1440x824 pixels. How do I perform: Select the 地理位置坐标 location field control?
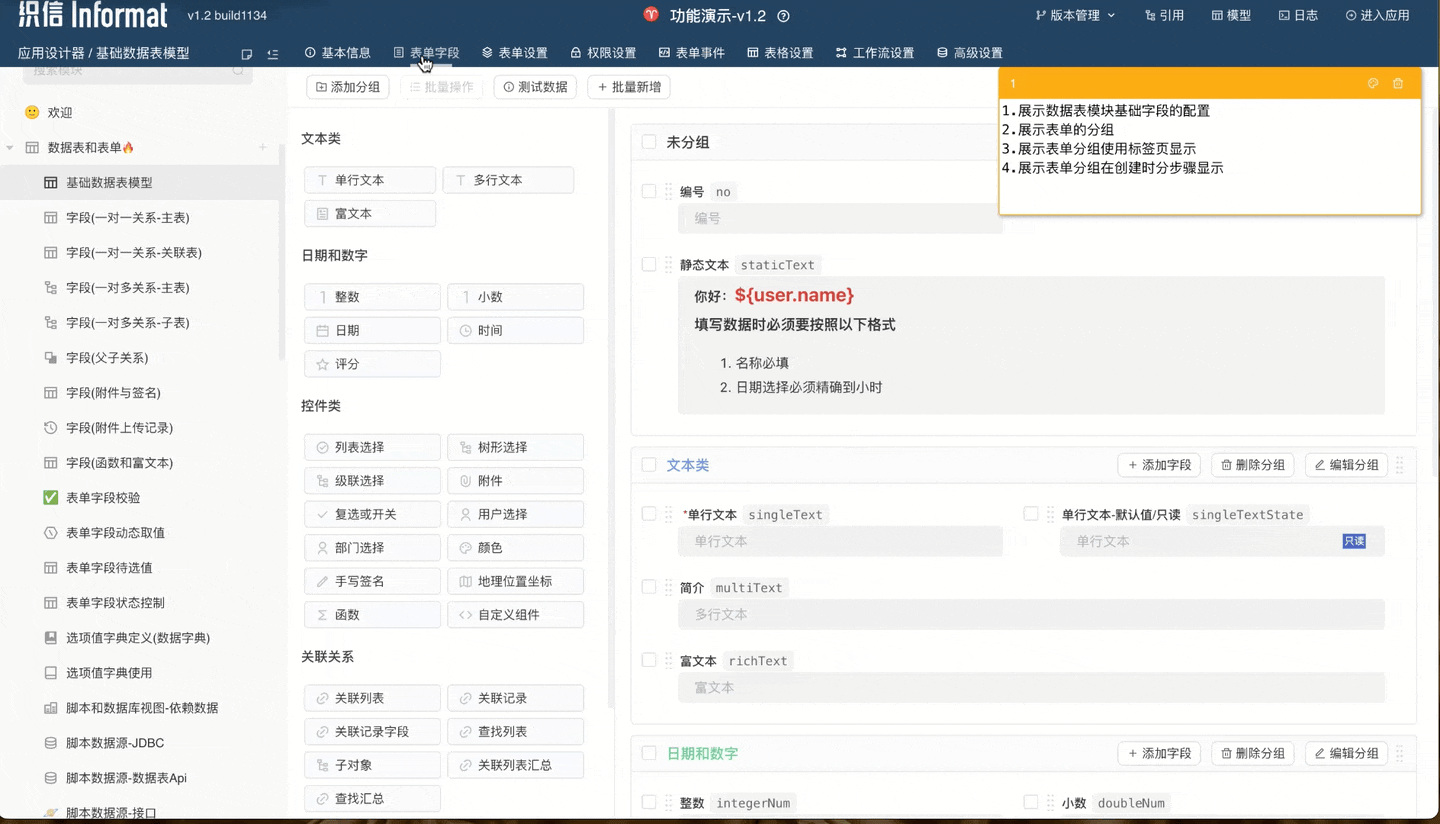pos(515,581)
